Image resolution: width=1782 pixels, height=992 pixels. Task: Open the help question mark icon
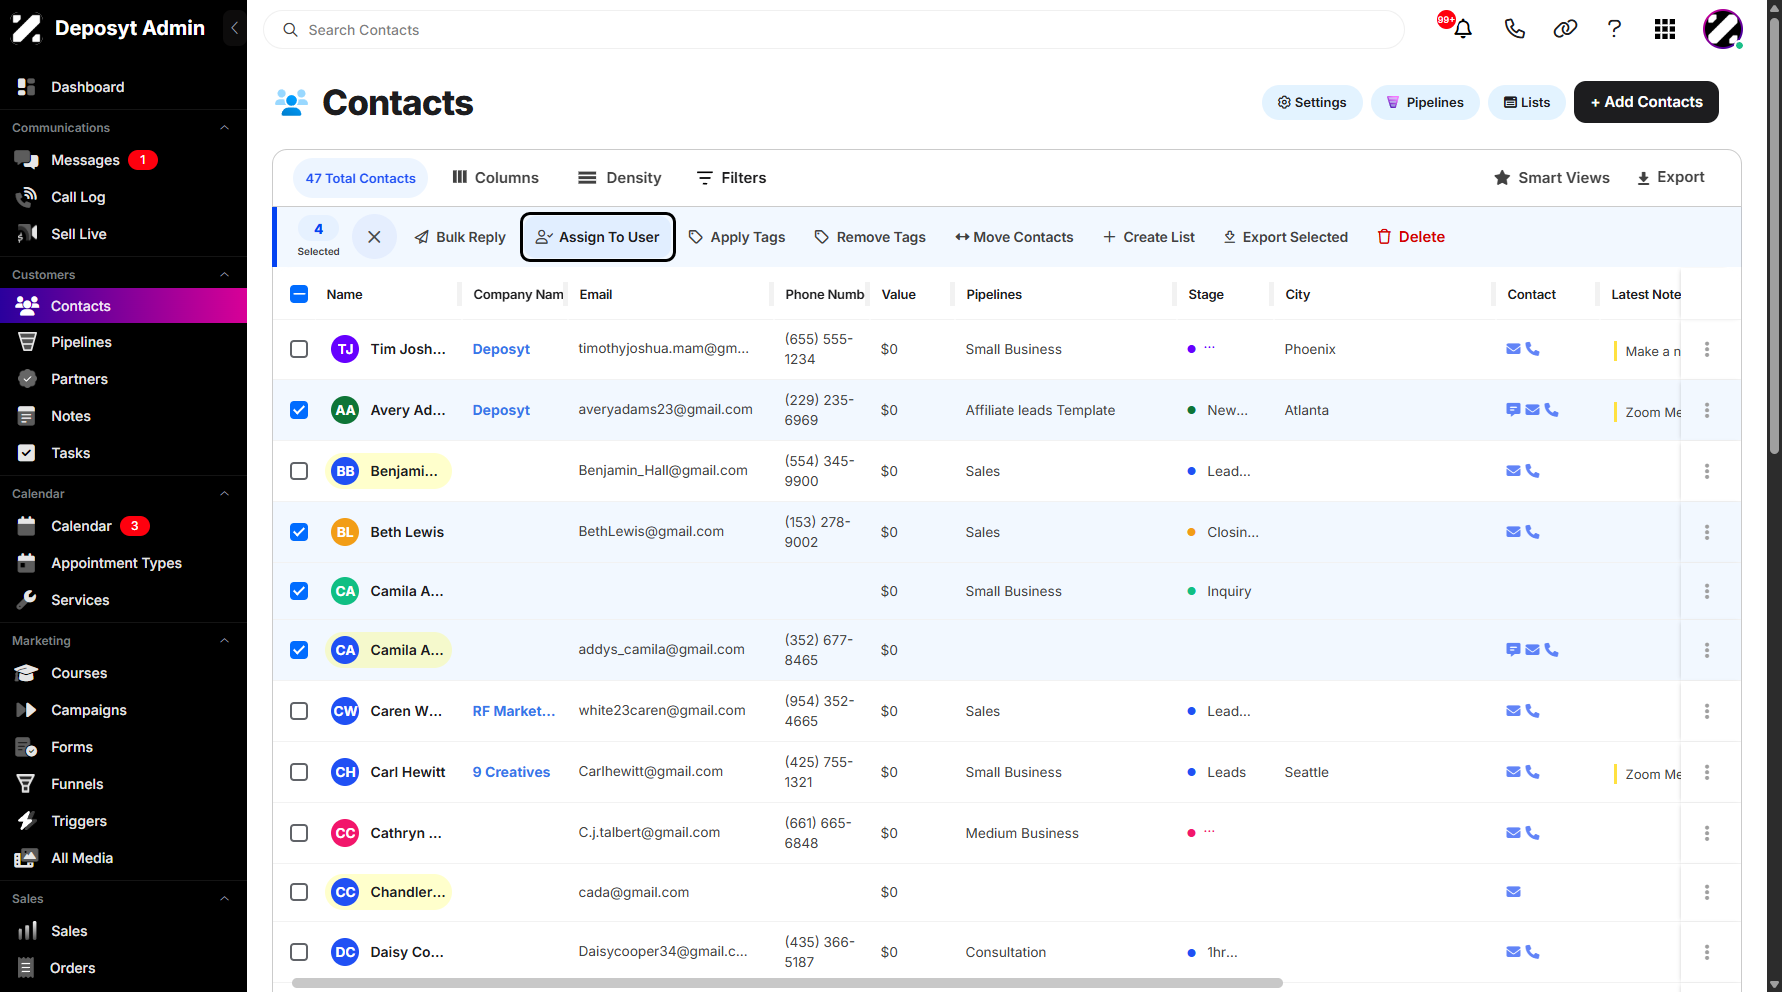(1614, 29)
